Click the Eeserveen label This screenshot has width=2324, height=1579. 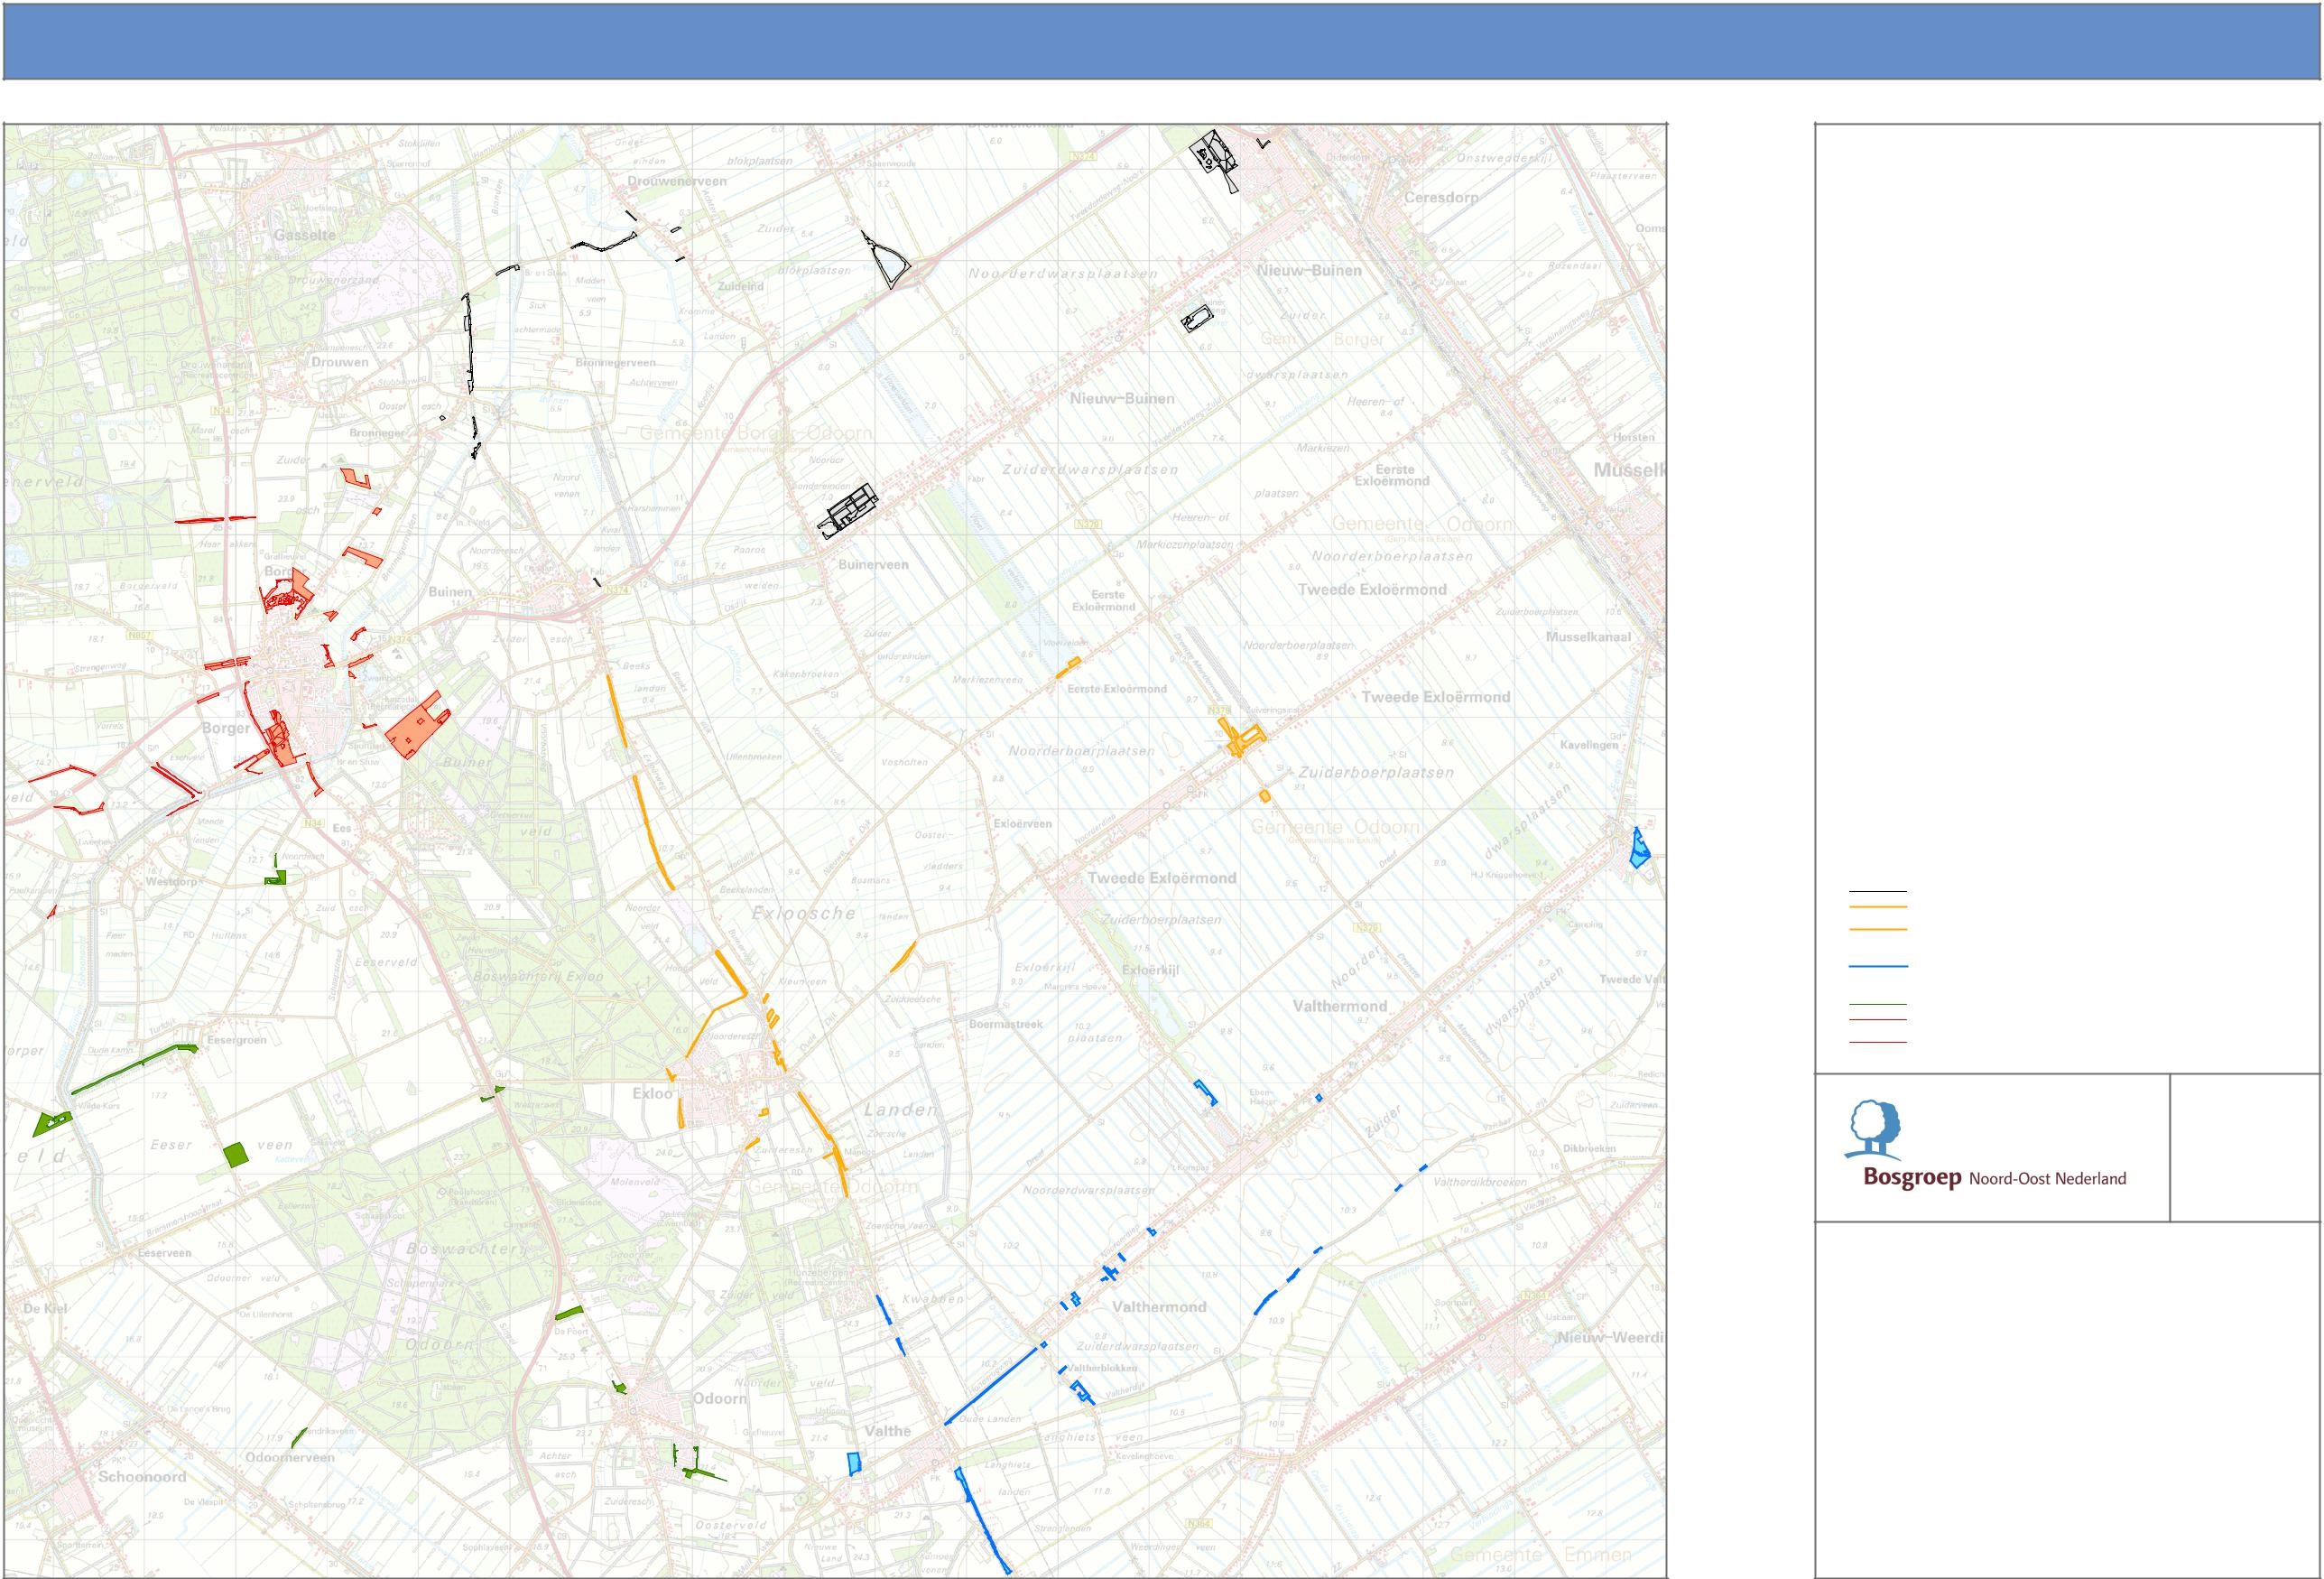pos(164,1252)
